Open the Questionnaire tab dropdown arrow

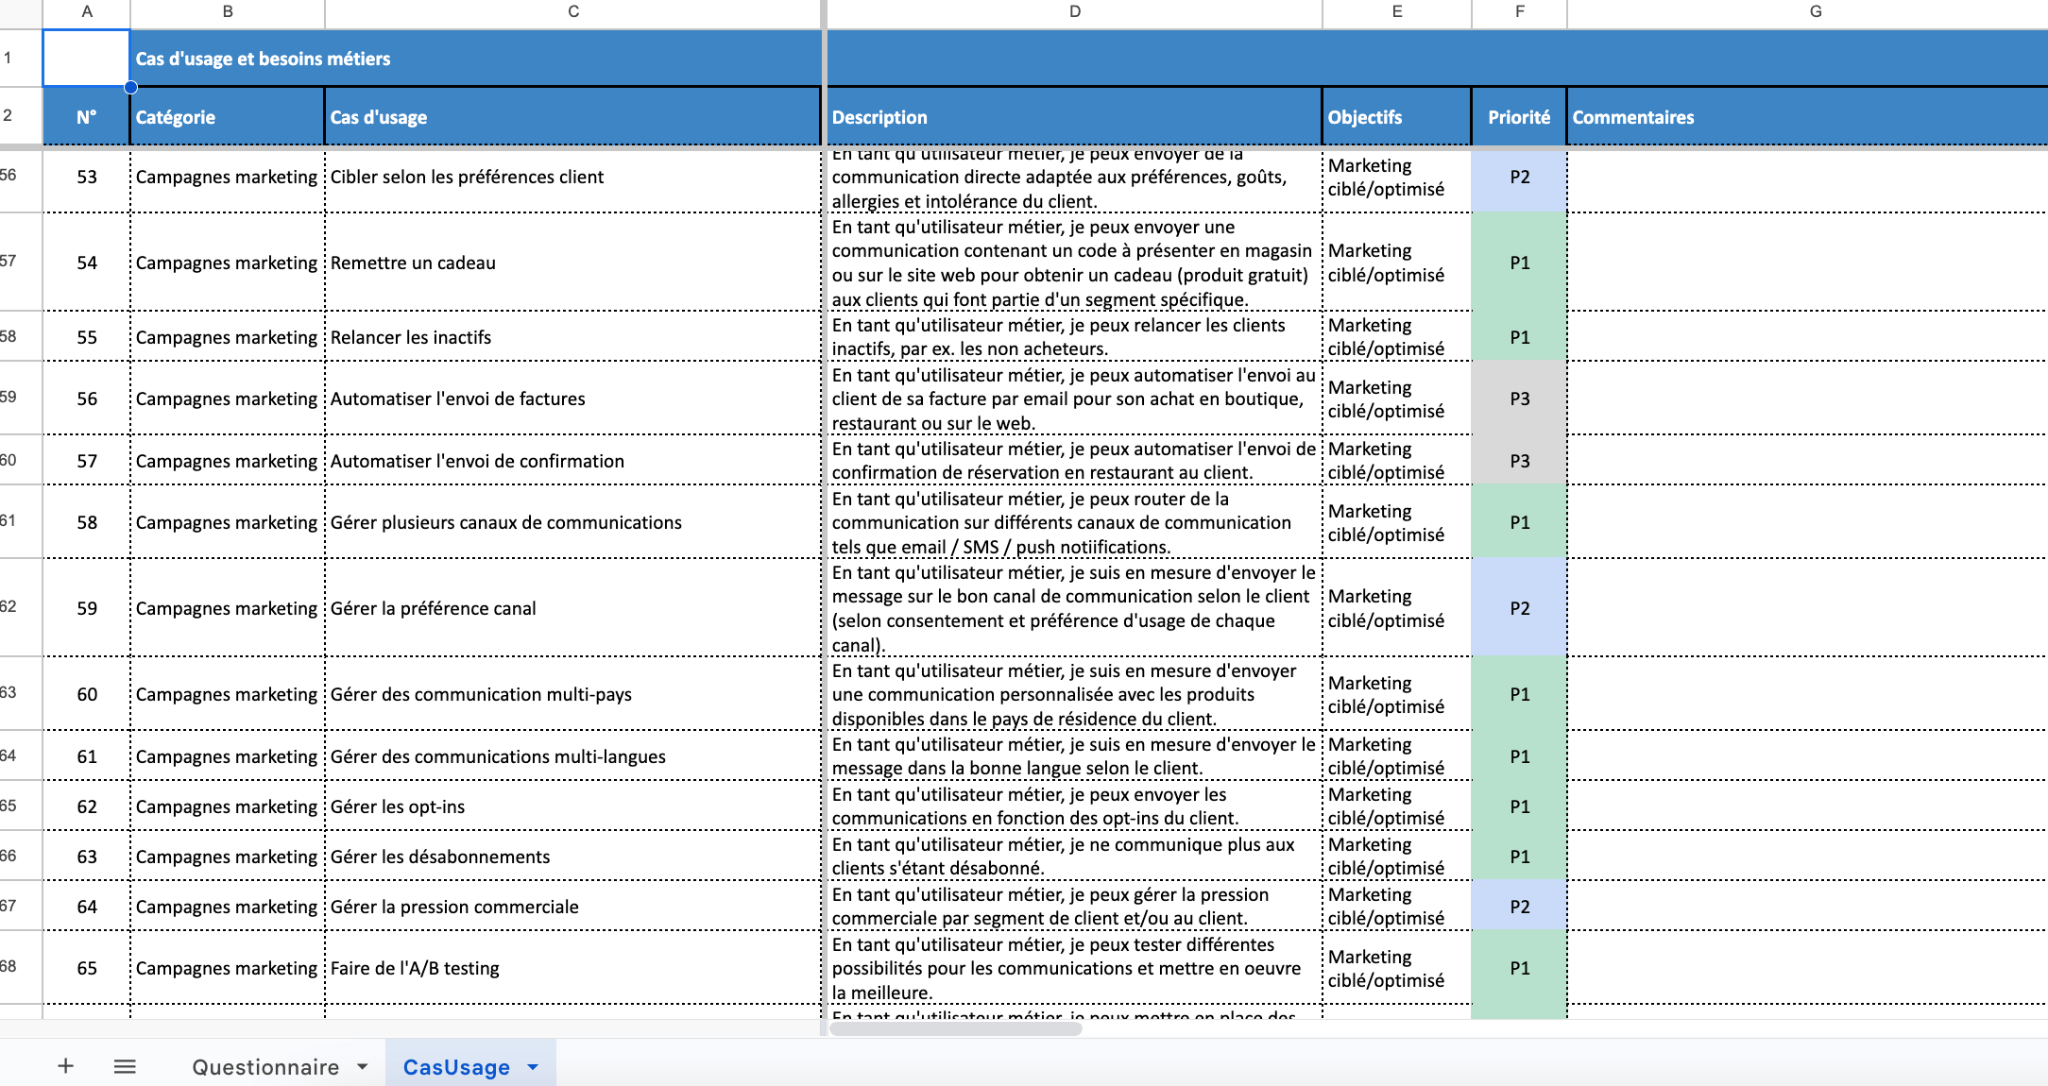click(x=362, y=1067)
